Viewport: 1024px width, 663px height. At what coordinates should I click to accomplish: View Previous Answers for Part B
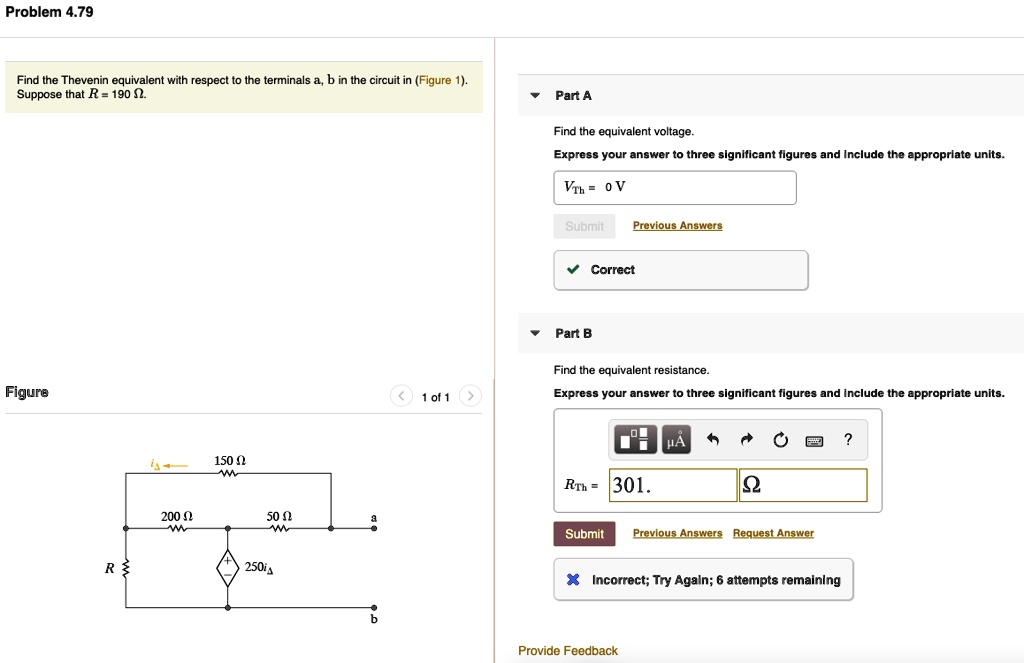(677, 533)
